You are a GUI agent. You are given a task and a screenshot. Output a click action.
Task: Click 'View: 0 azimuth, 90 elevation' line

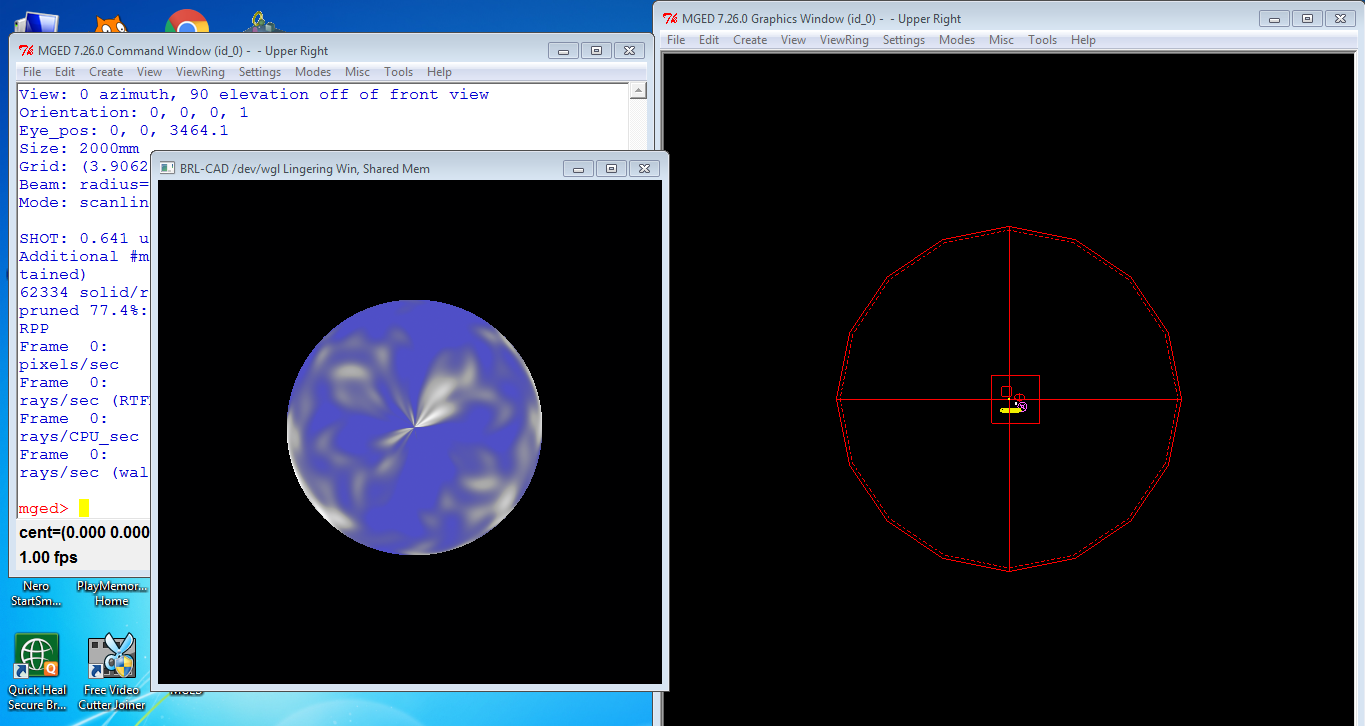pyautogui.click(x=254, y=94)
